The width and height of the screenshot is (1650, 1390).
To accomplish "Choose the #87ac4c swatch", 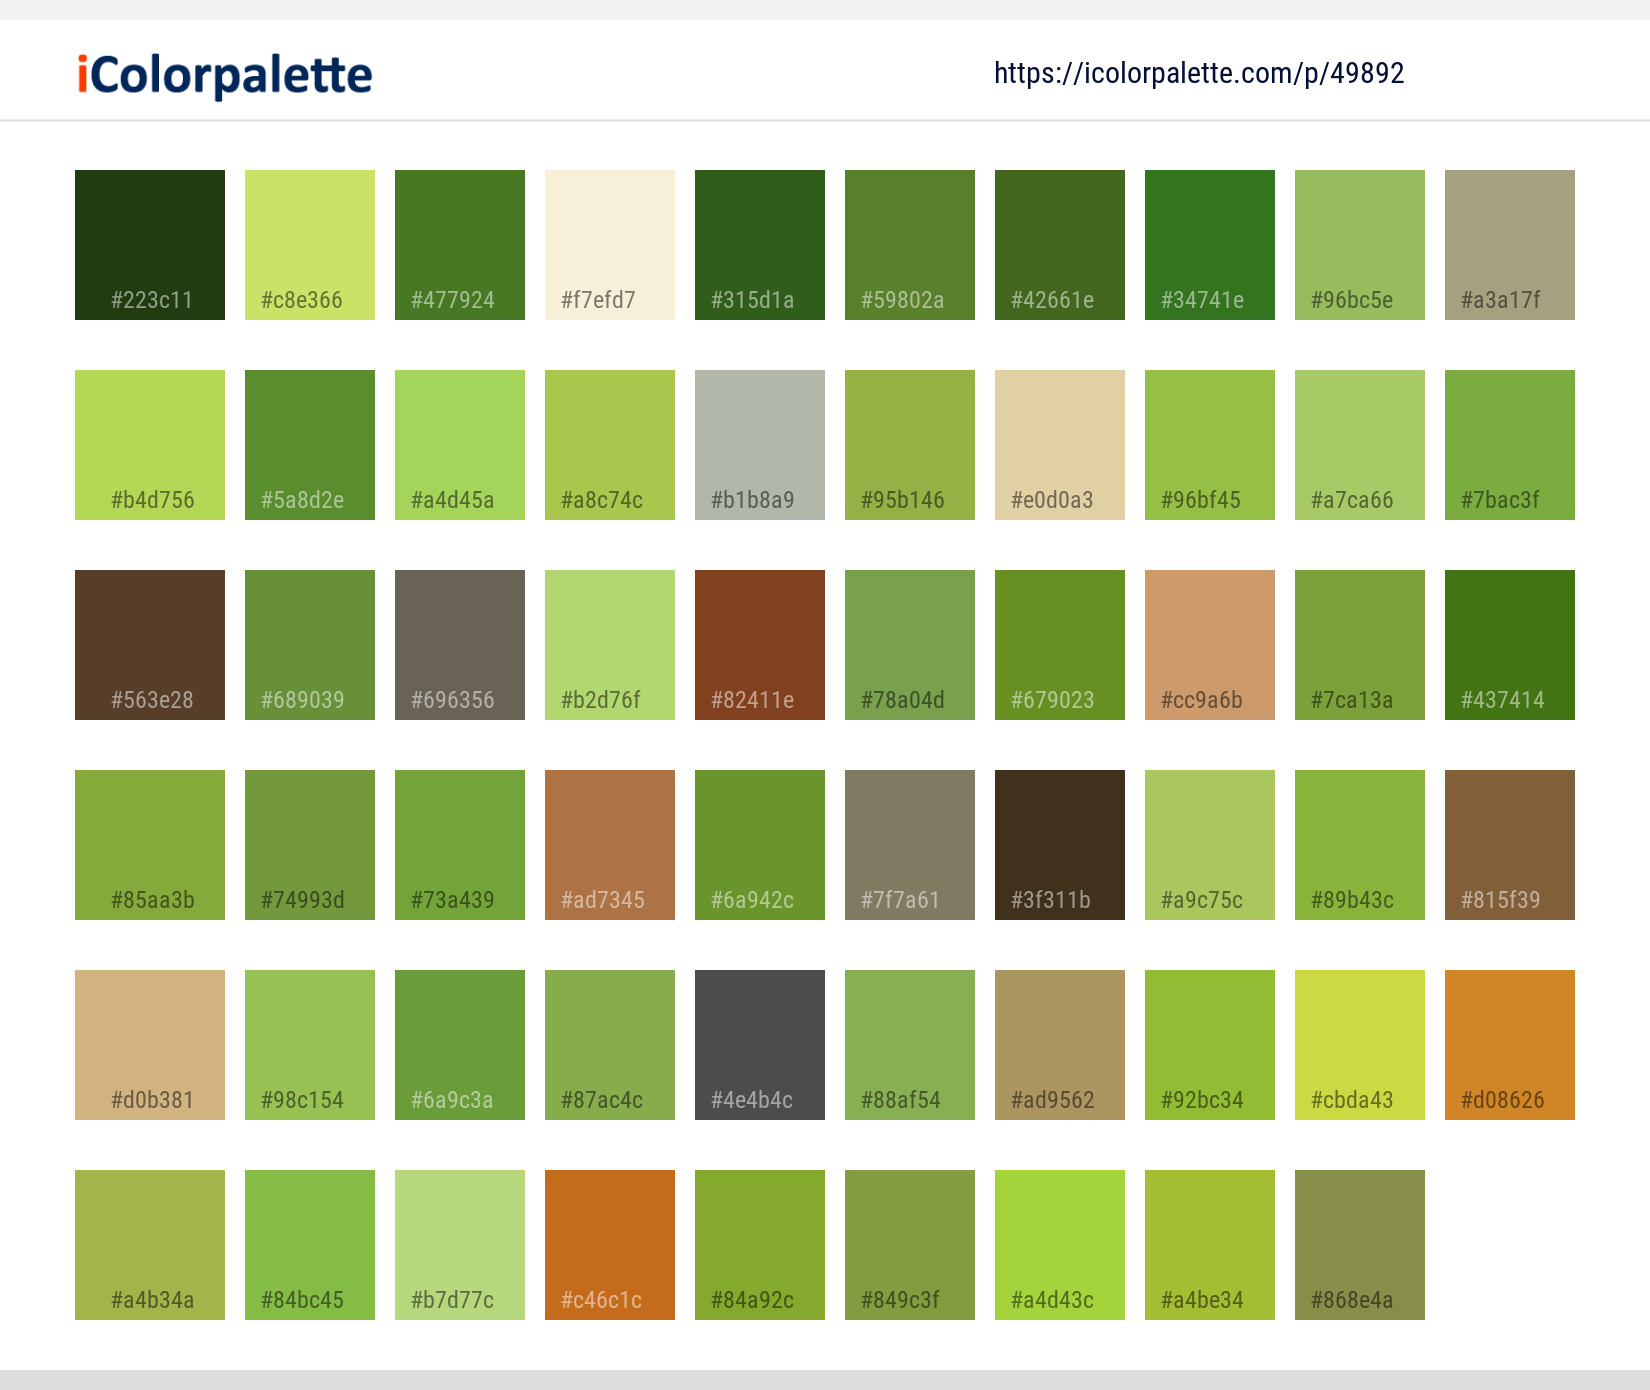I will coord(610,1045).
